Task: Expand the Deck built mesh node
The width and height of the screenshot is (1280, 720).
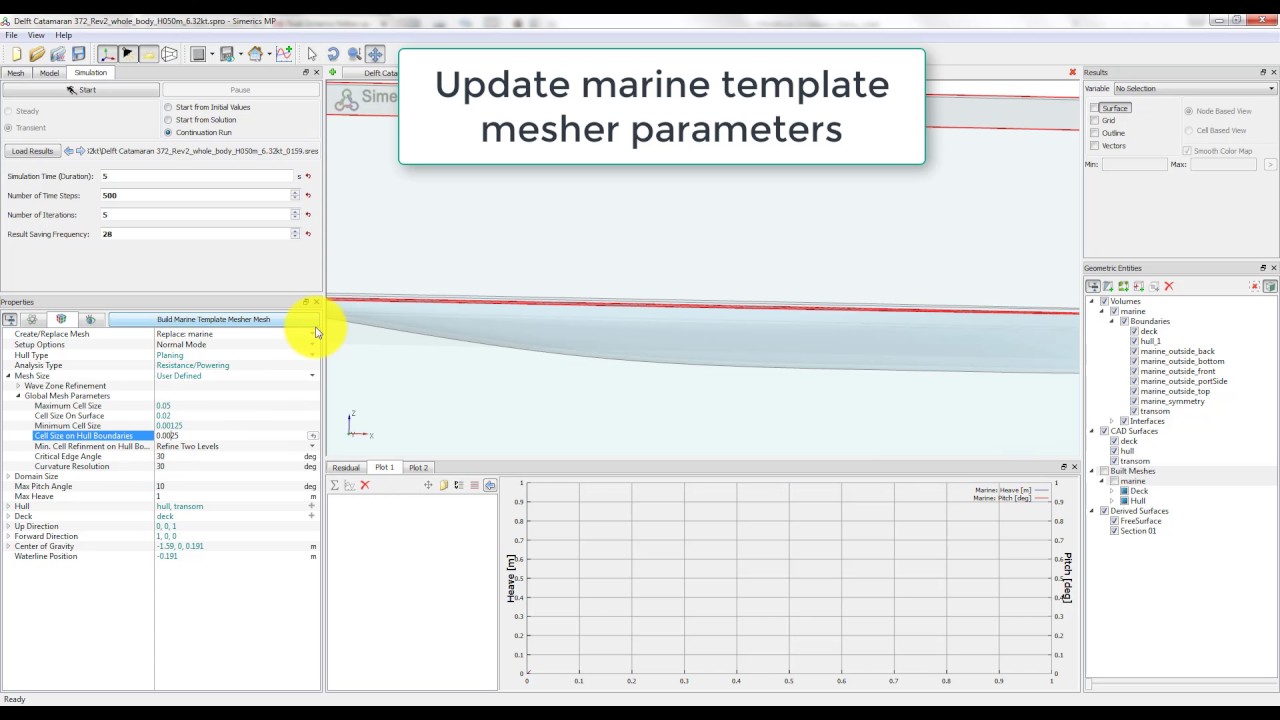Action: [1112, 491]
